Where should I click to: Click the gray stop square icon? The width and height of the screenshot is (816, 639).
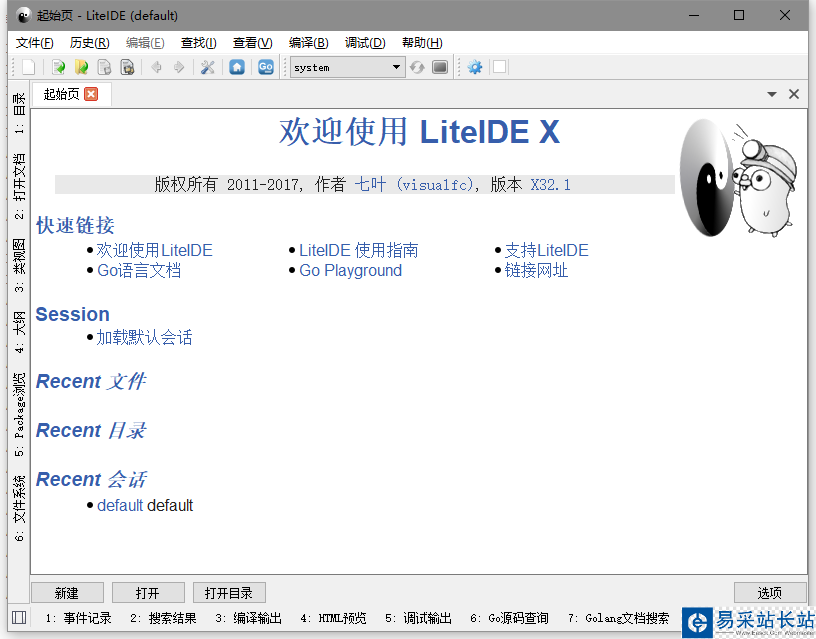coord(440,67)
